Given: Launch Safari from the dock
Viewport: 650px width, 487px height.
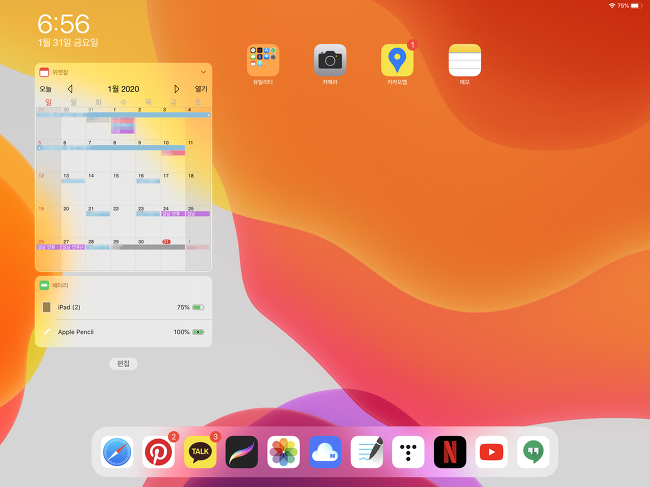Looking at the screenshot, I should (x=117, y=452).
